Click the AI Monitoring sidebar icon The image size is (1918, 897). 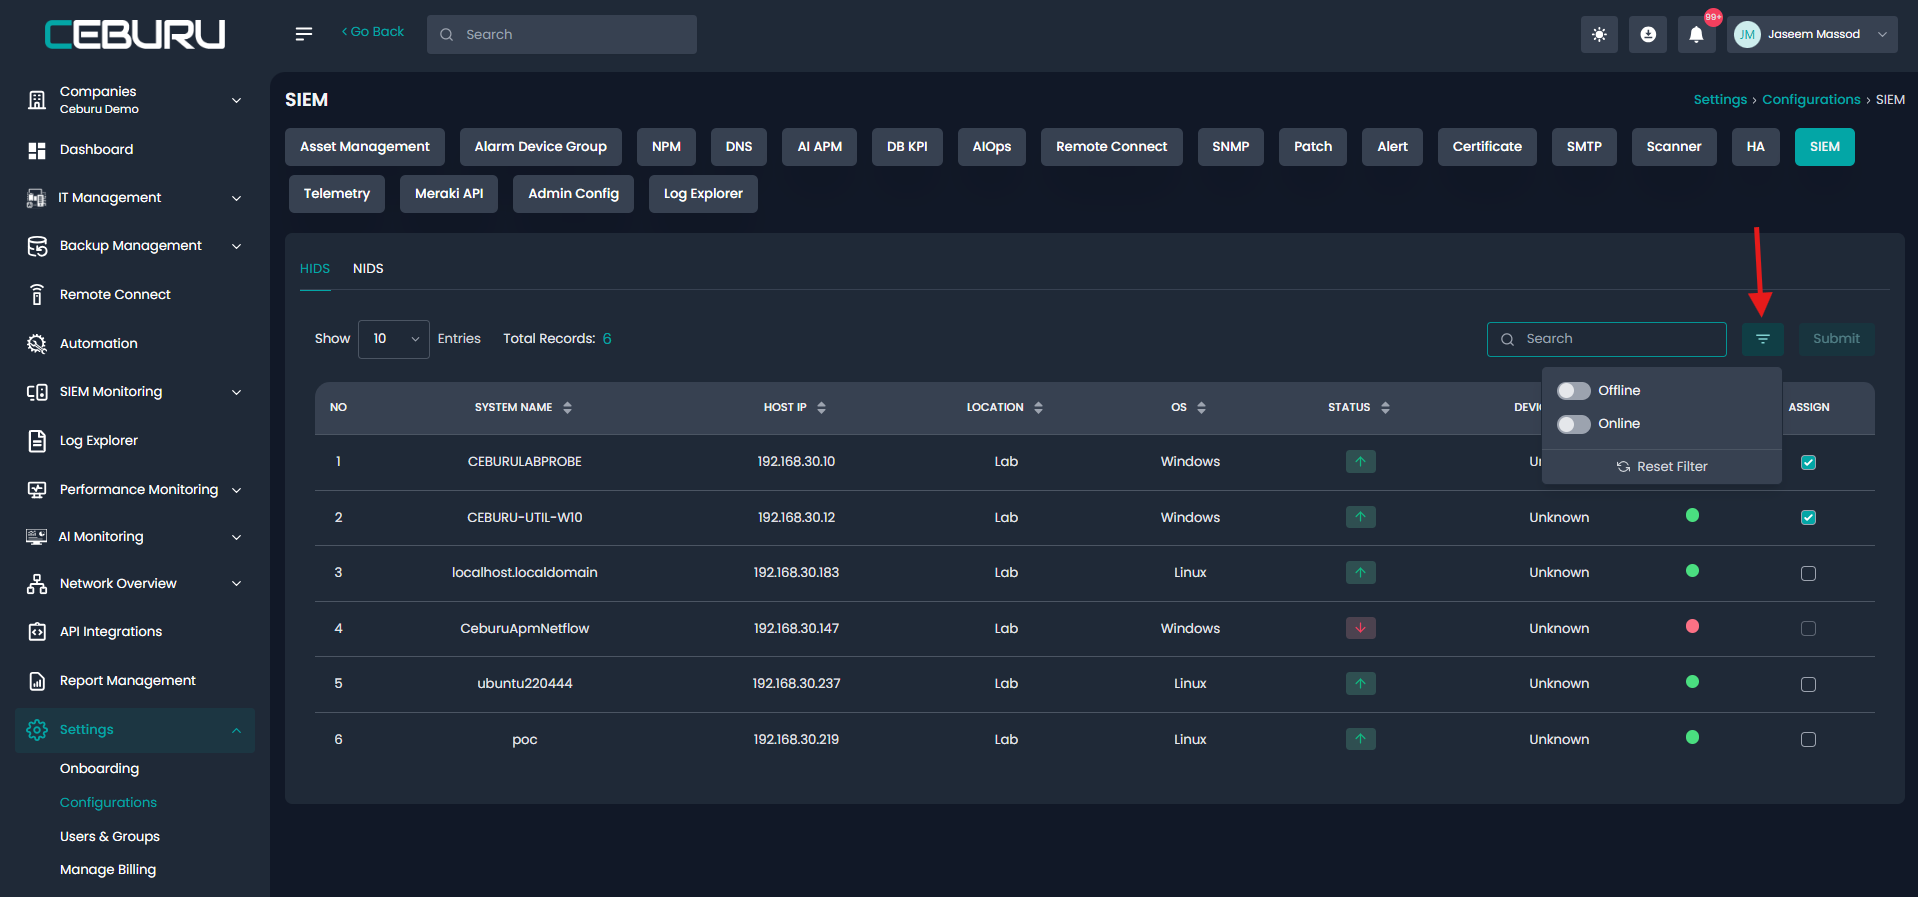pyautogui.click(x=37, y=537)
